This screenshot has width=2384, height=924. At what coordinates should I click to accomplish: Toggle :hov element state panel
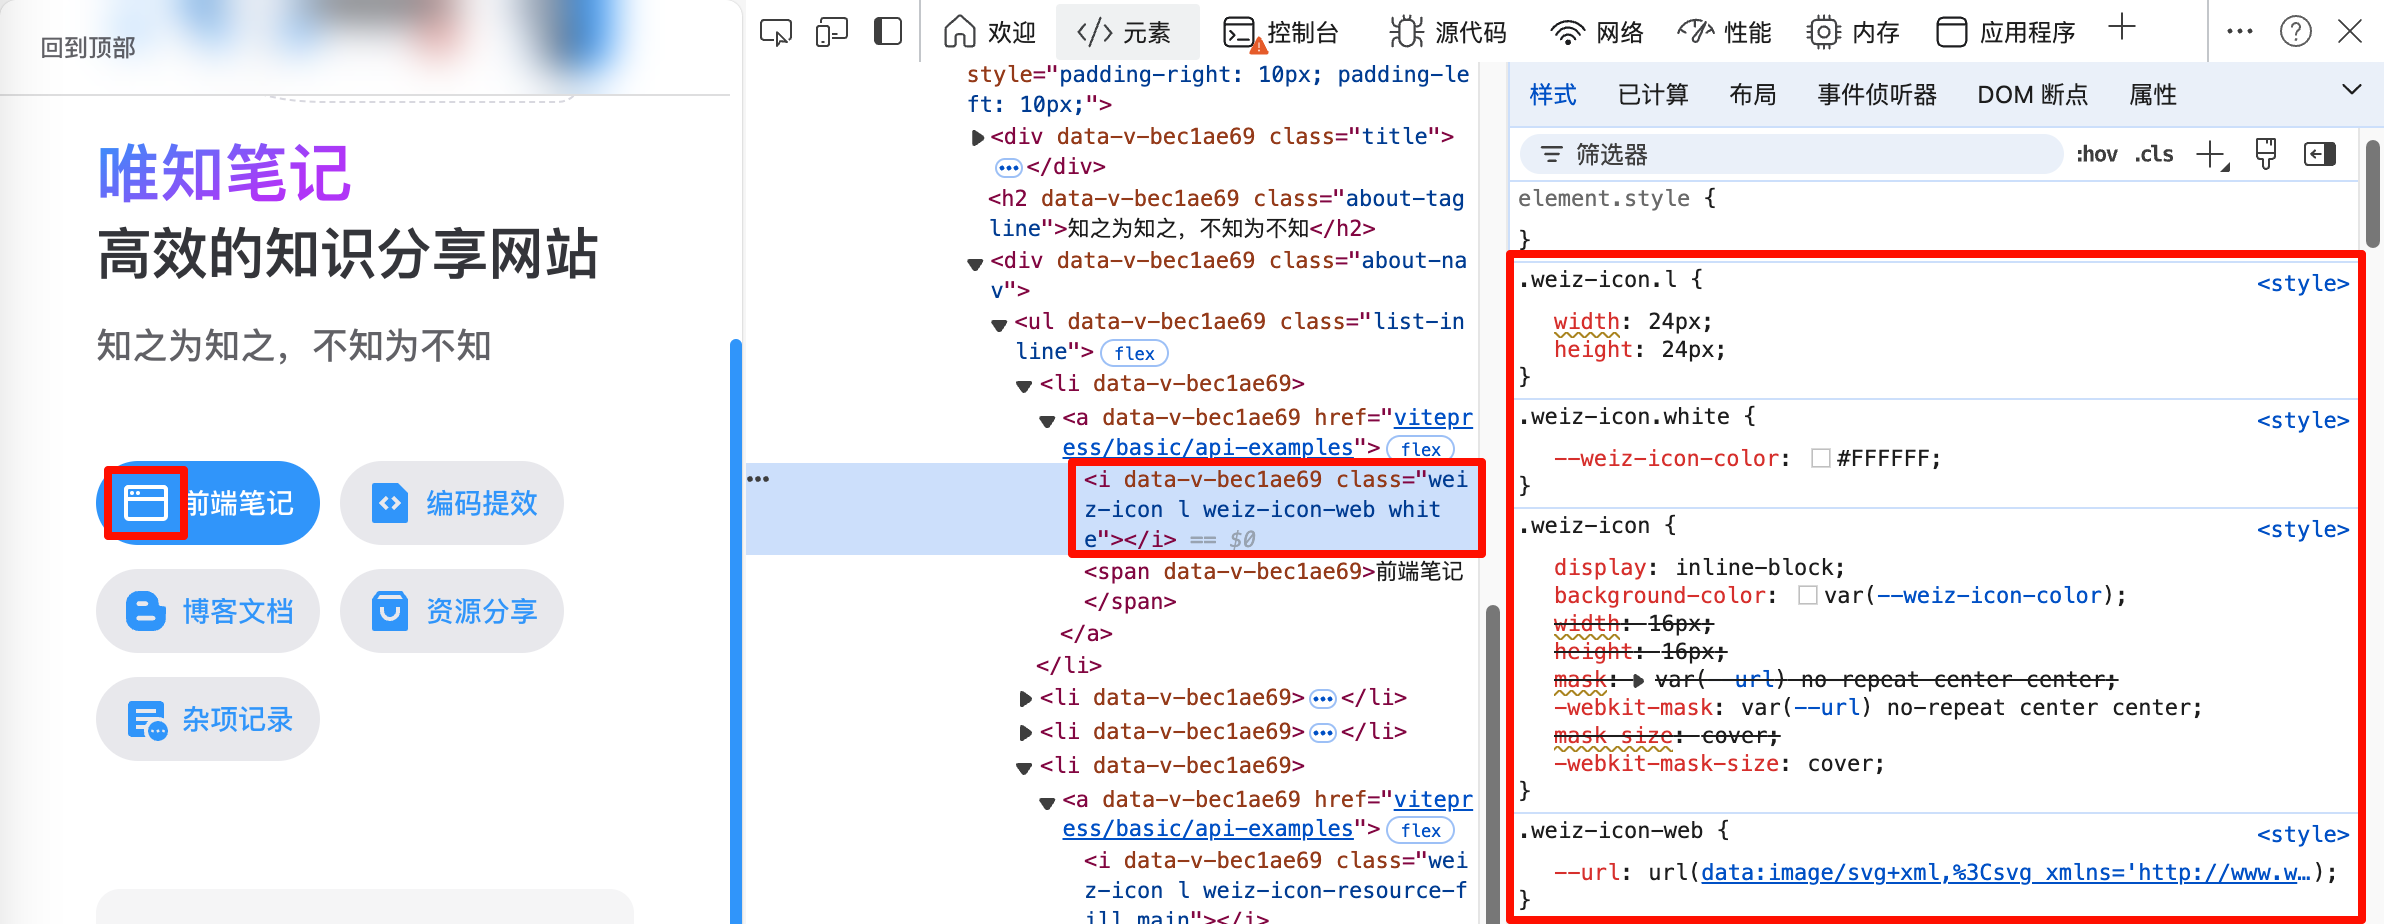[x=2097, y=154]
